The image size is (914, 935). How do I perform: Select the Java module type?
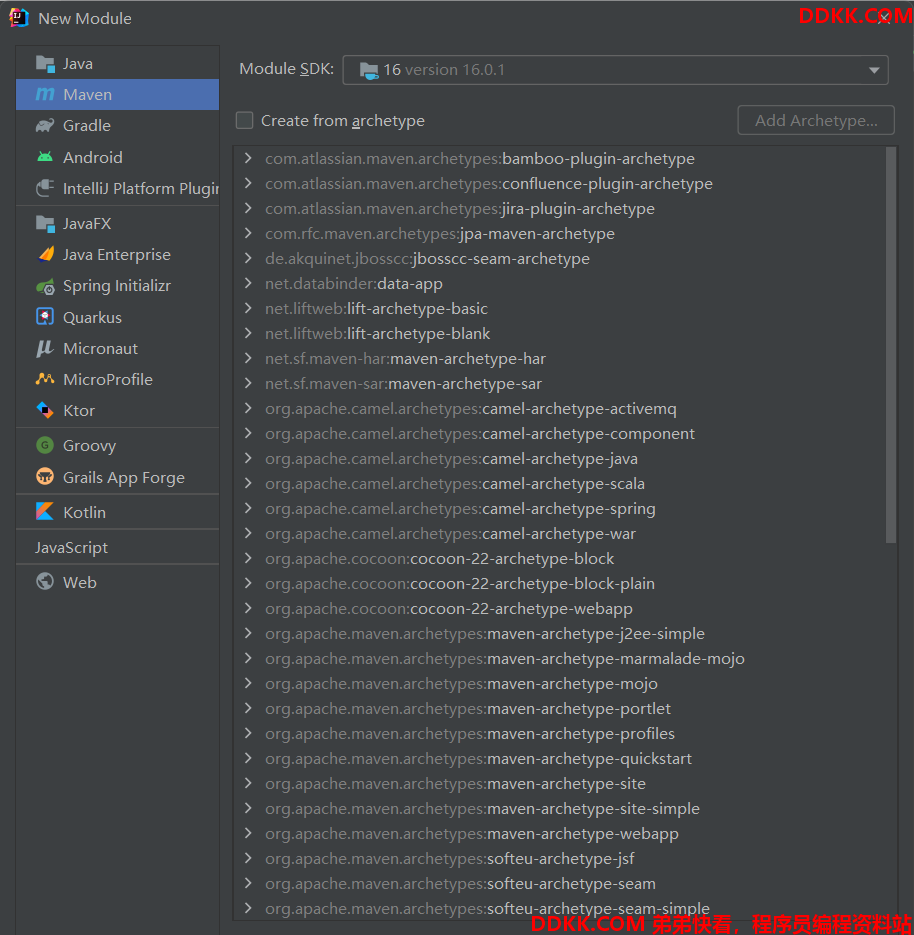117,63
